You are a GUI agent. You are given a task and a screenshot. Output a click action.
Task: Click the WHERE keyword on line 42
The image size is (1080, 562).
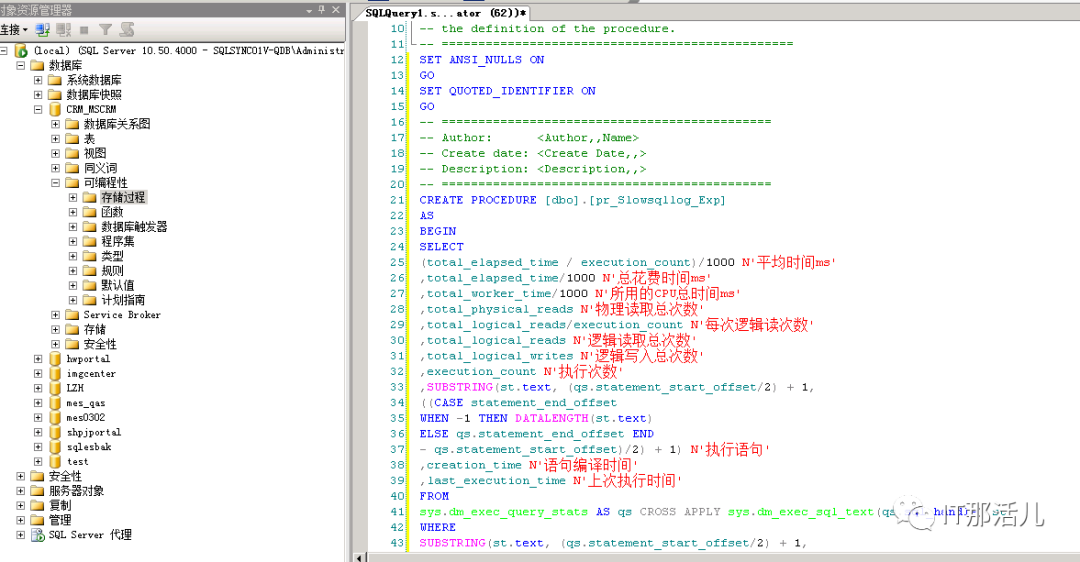[x=437, y=528]
